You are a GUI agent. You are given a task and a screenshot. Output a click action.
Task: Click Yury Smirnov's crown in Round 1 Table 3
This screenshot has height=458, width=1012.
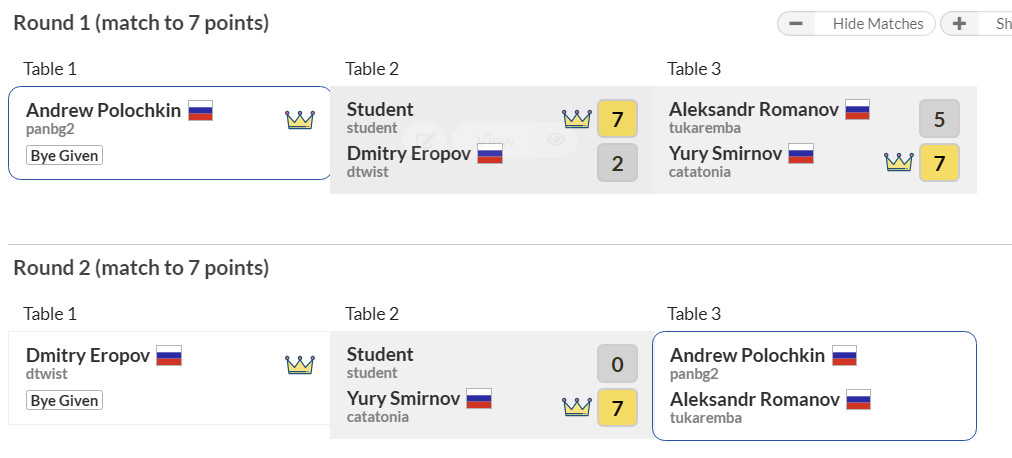pyautogui.click(x=899, y=162)
